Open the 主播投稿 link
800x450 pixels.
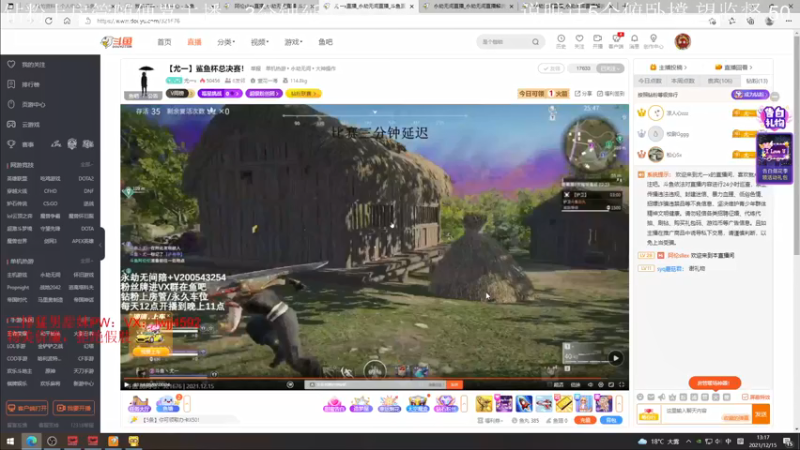(668, 67)
